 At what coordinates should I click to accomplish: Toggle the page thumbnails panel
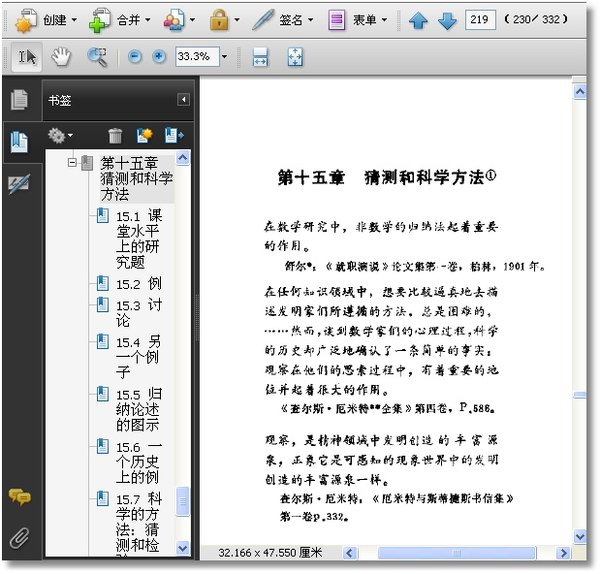tap(18, 100)
